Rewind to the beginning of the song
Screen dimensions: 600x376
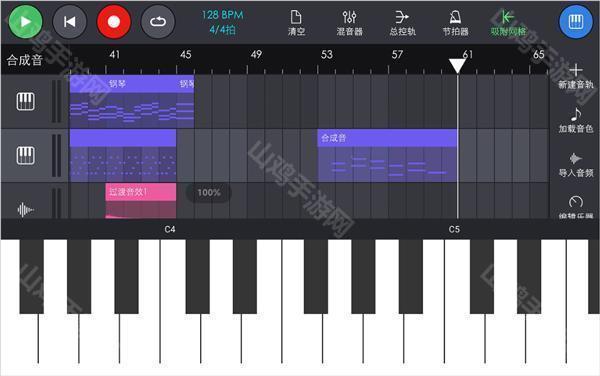pyautogui.click(x=69, y=22)
